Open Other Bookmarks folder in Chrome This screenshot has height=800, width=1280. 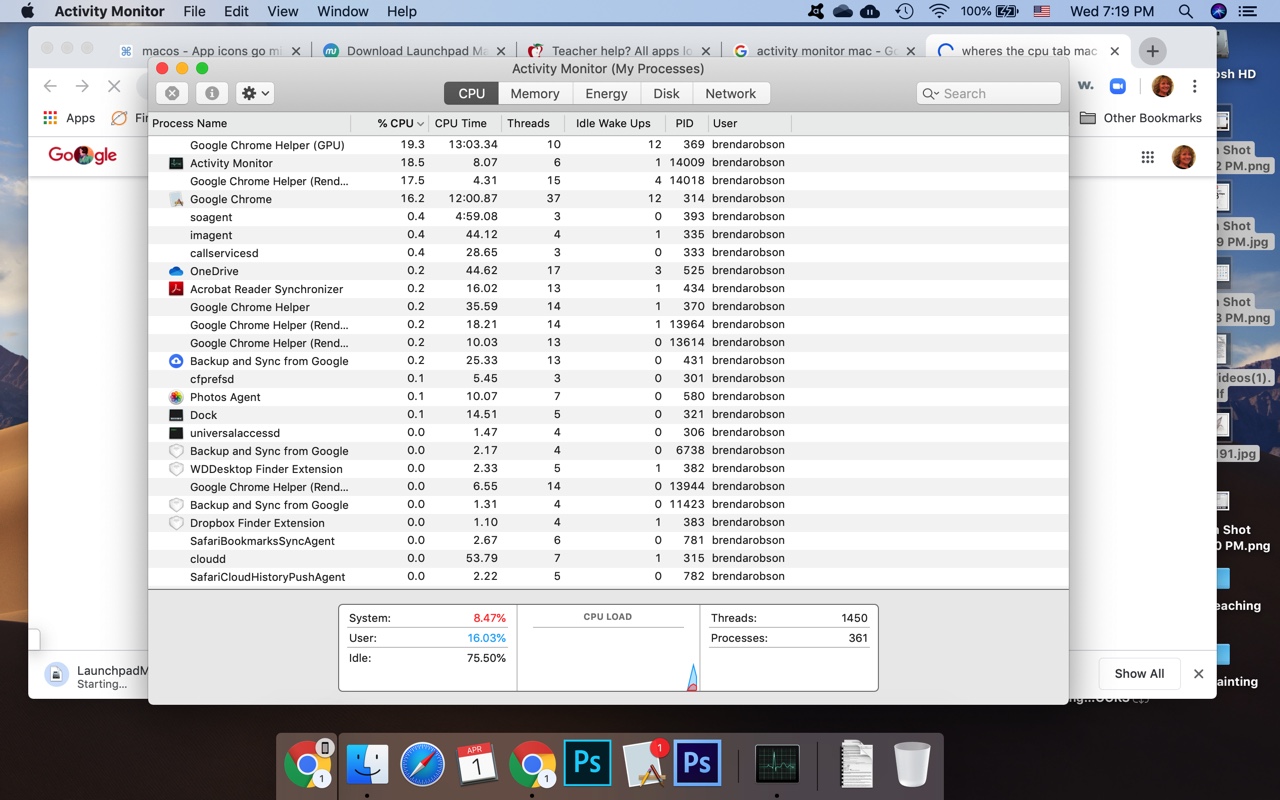(1141, 118)
